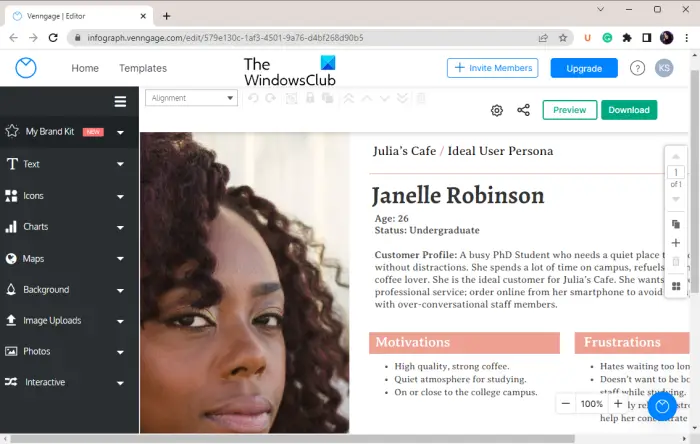The width and height of the screenshot is (700, 444).
Task: Click the woman's portrait photo on canvas
Action: (245, 283)
